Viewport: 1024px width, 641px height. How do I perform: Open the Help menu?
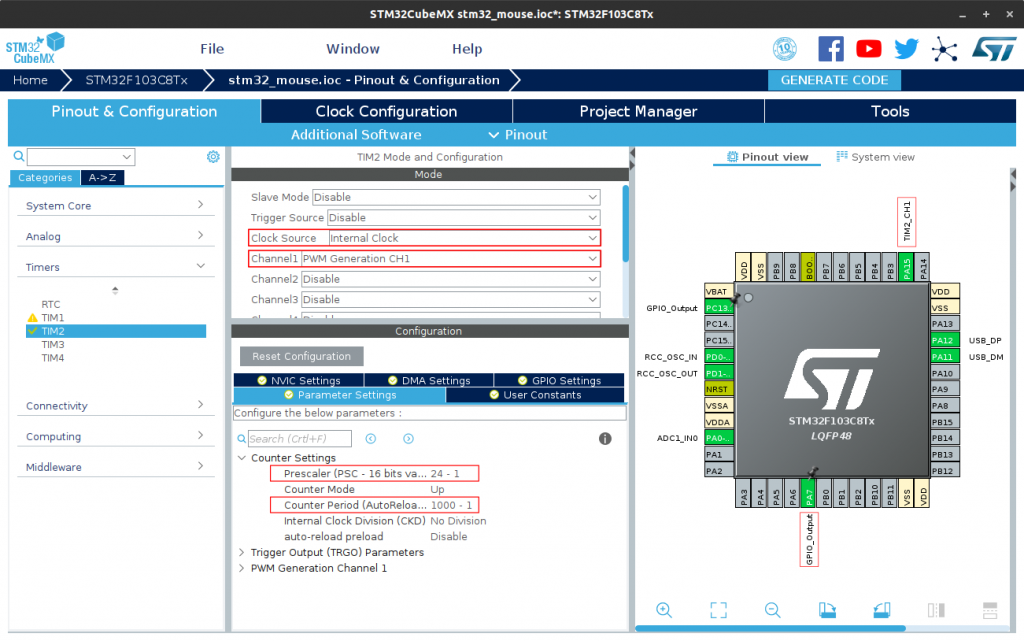(x=467, y=49)
